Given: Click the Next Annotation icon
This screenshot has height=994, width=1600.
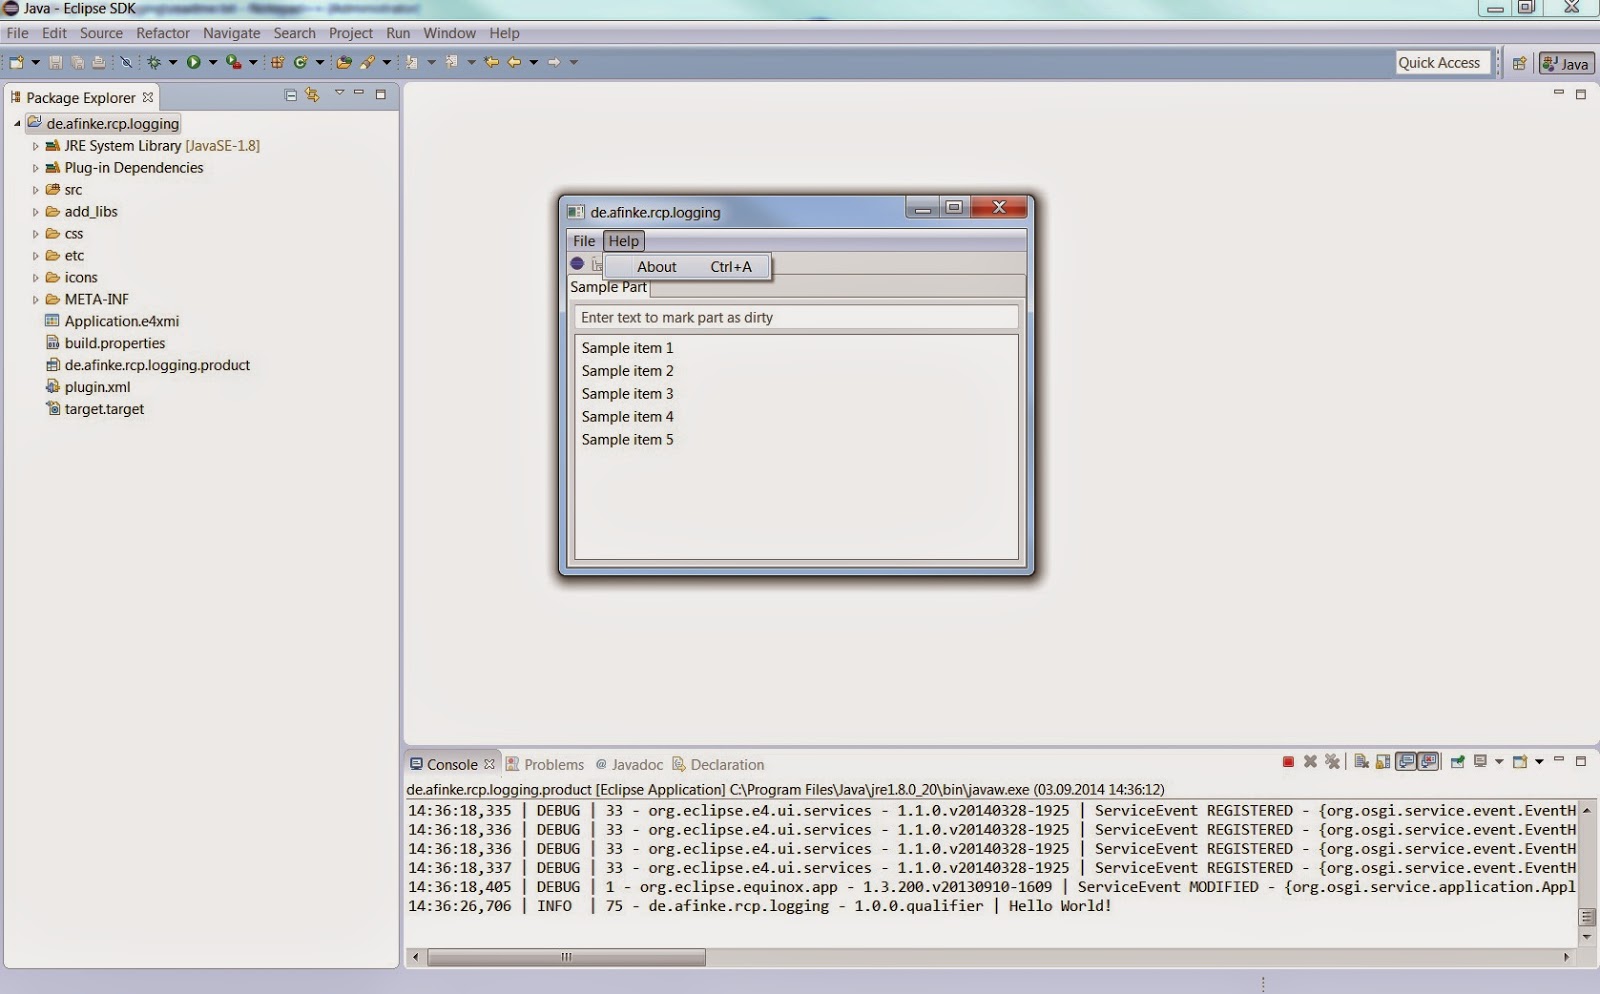Looking at the screenshot, I should 411,62.
